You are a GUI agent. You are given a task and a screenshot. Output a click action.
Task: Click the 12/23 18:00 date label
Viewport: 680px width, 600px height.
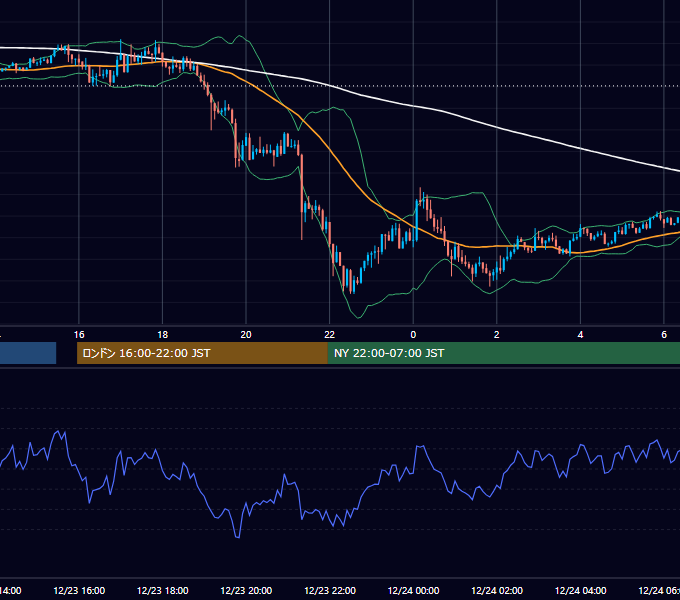pos(163,590)
